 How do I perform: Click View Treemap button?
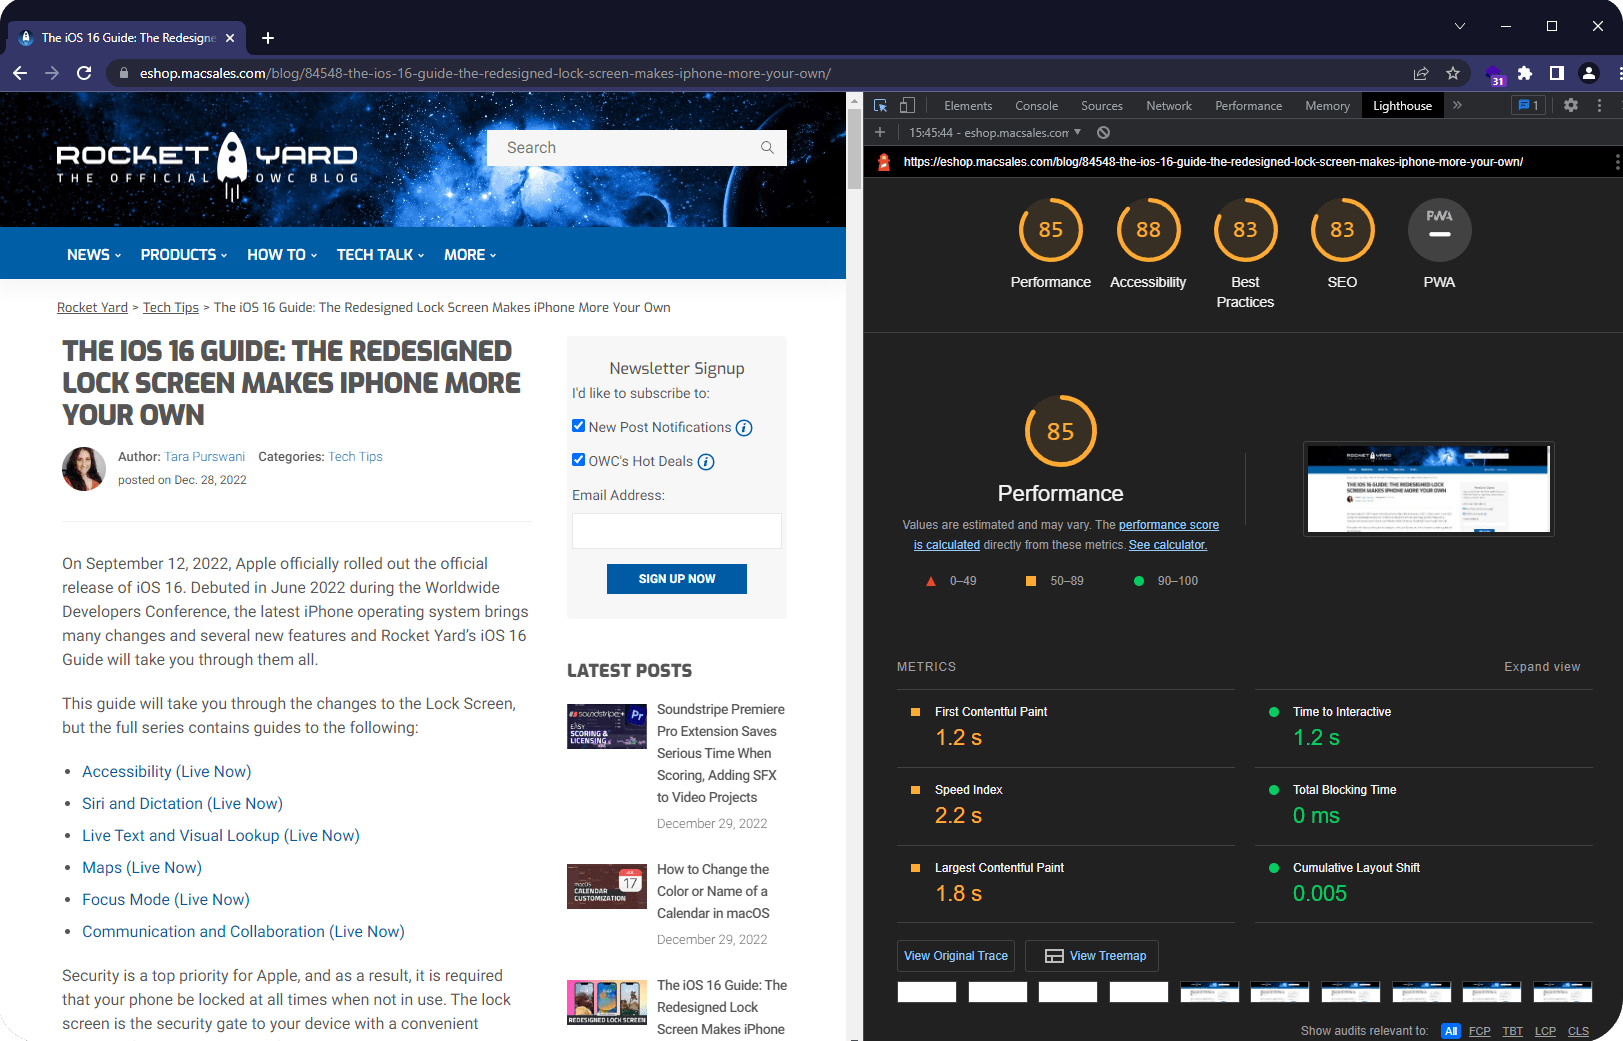click(1092, 956)
